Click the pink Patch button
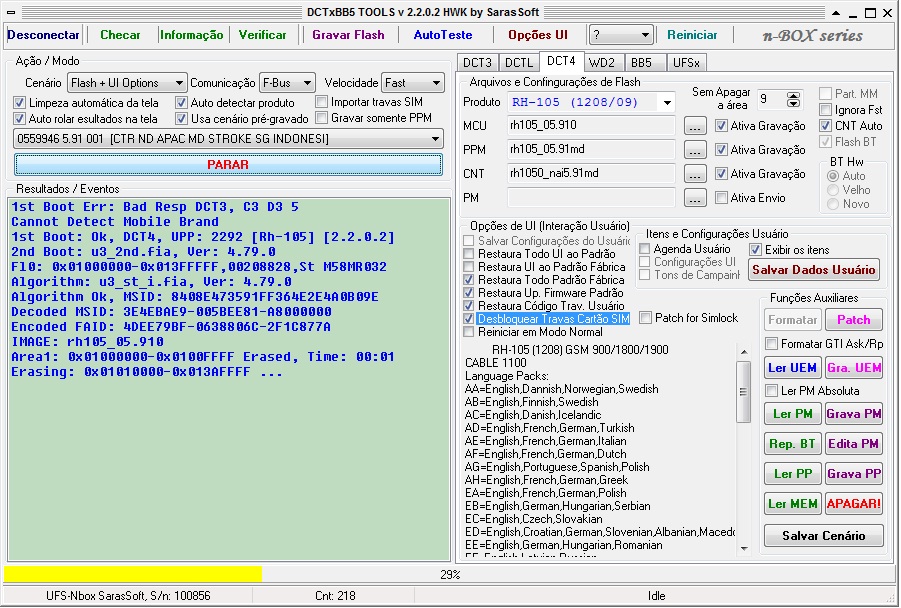 (853, 320)
